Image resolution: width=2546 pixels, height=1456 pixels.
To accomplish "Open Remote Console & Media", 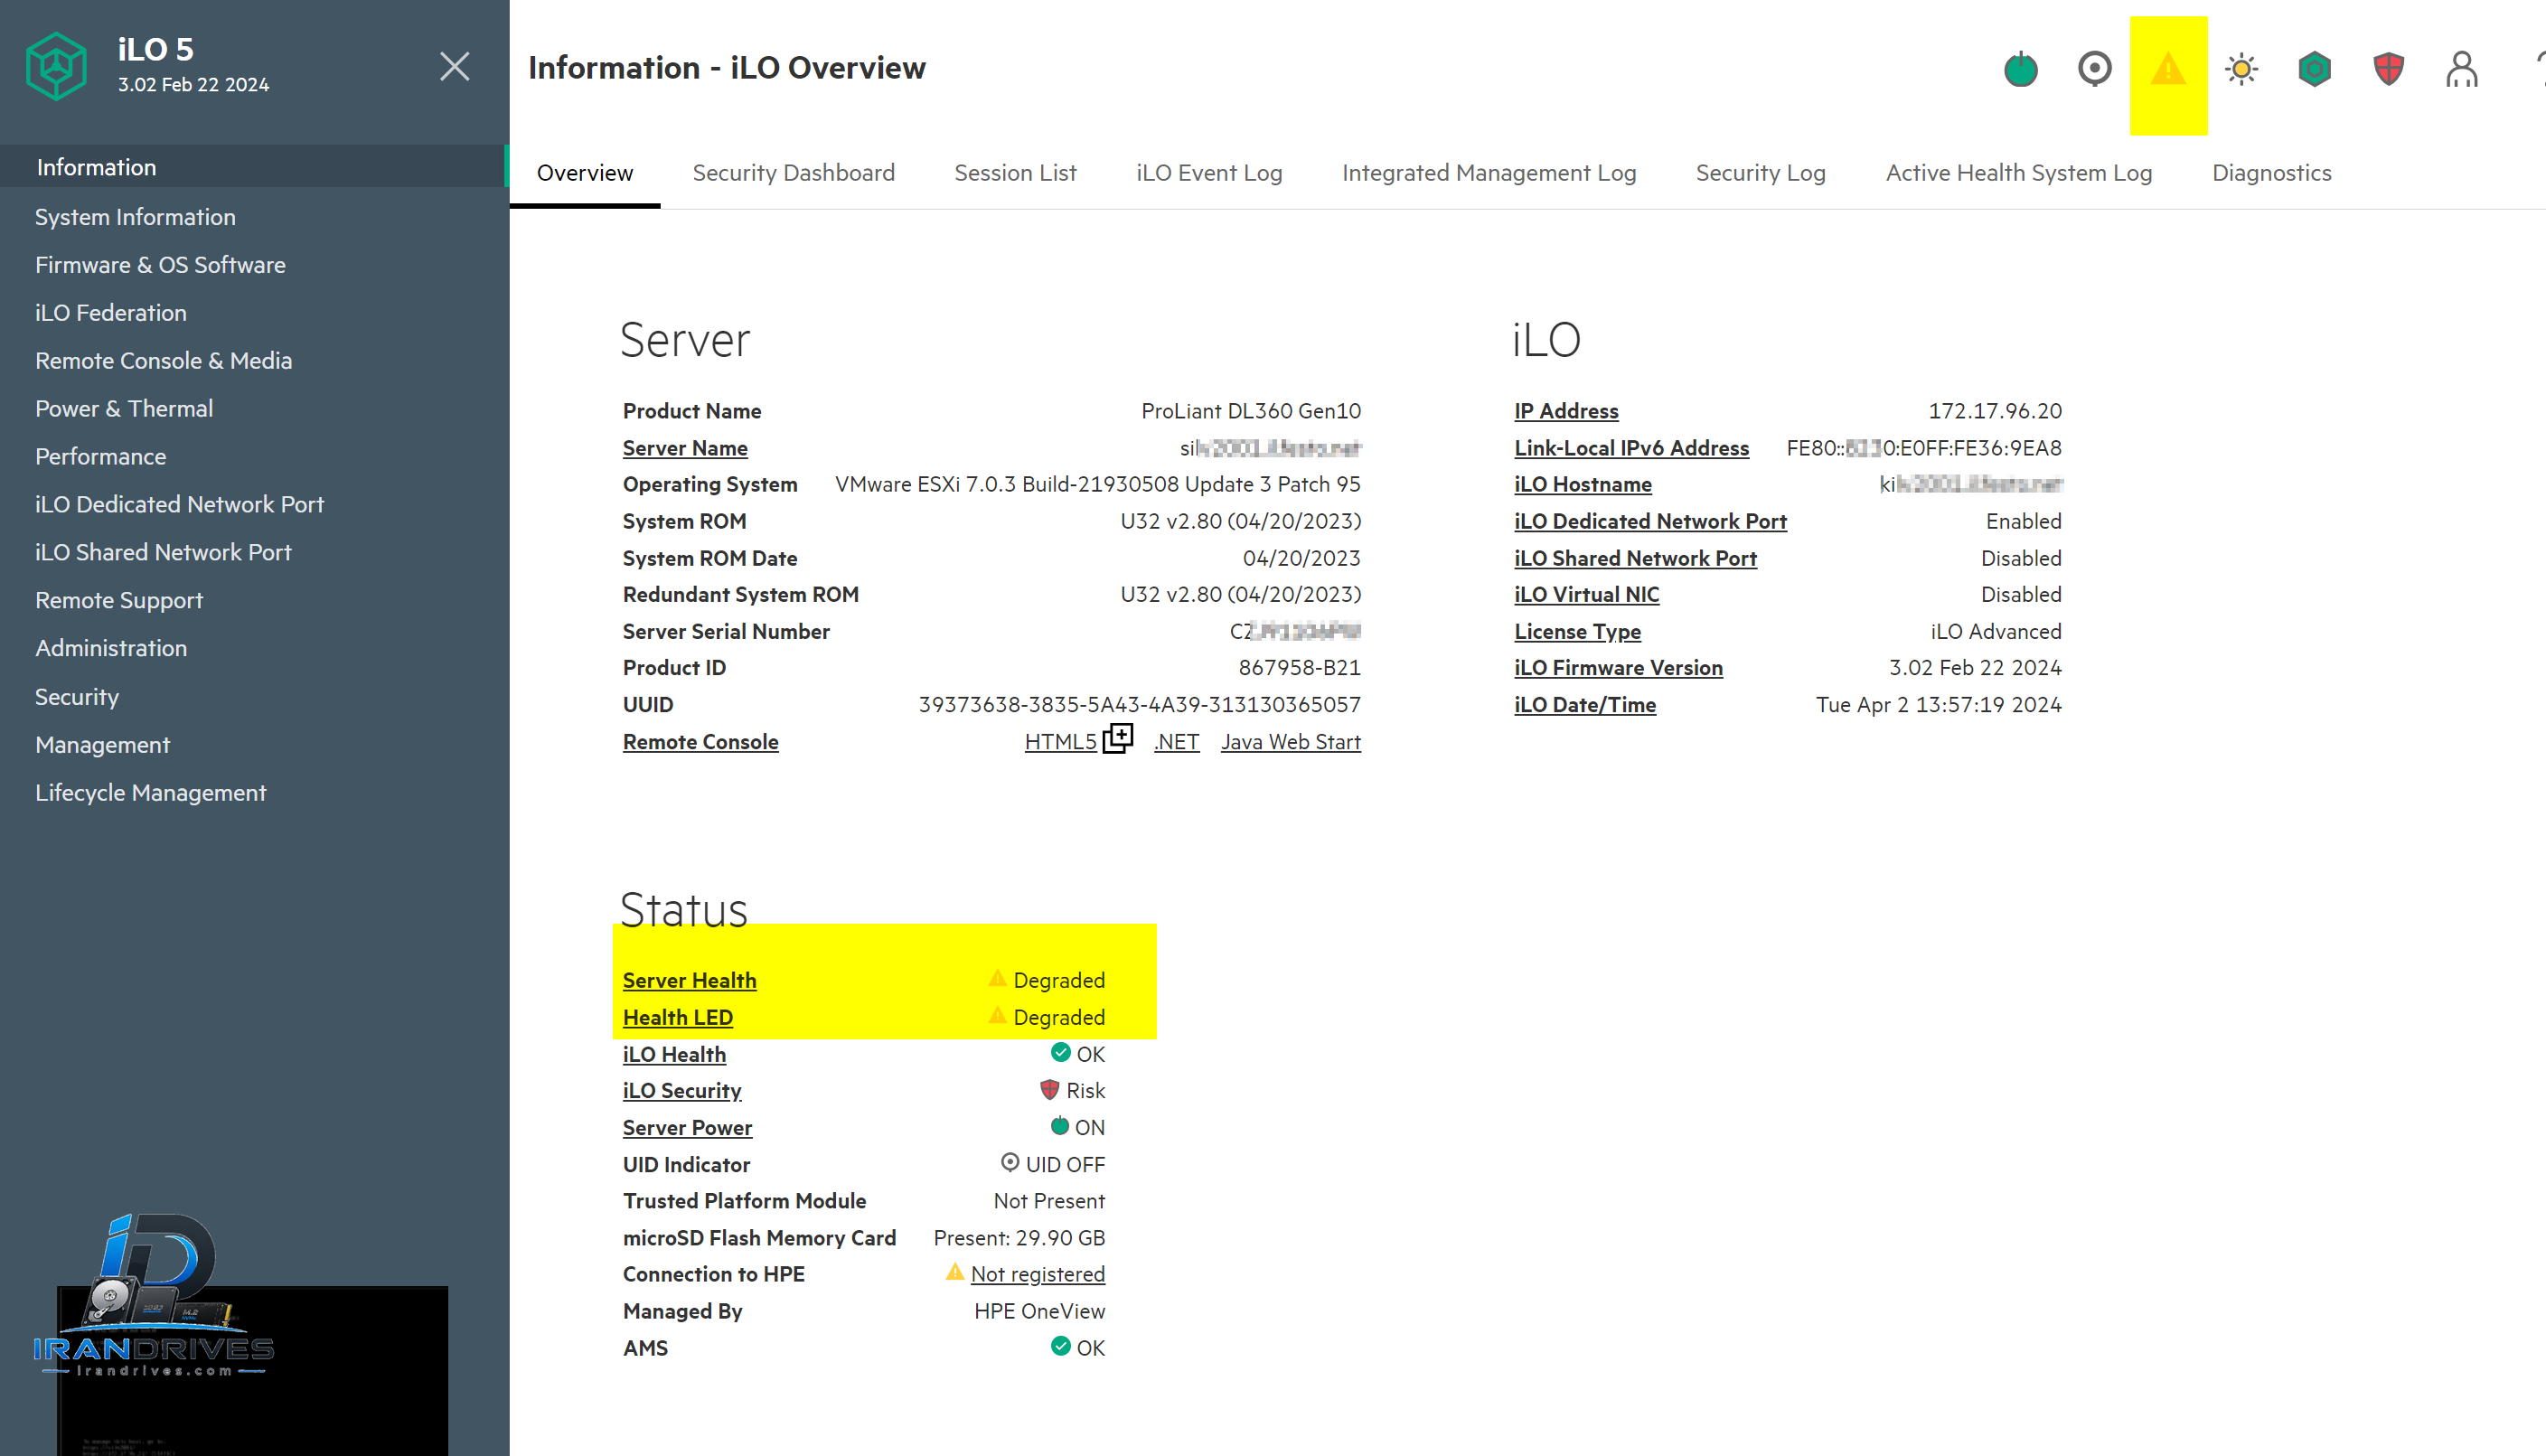I will (163, 361).
